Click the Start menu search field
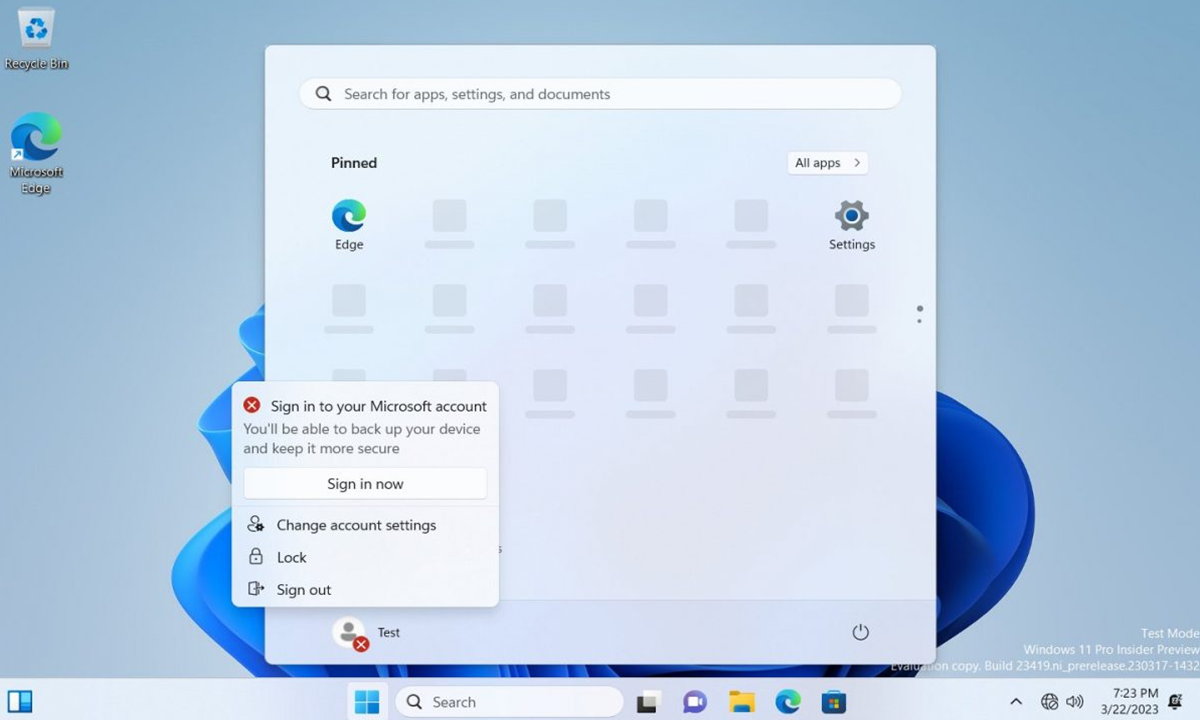The height and width of the screenshot is (720, 1200). (x=600, y=94)
